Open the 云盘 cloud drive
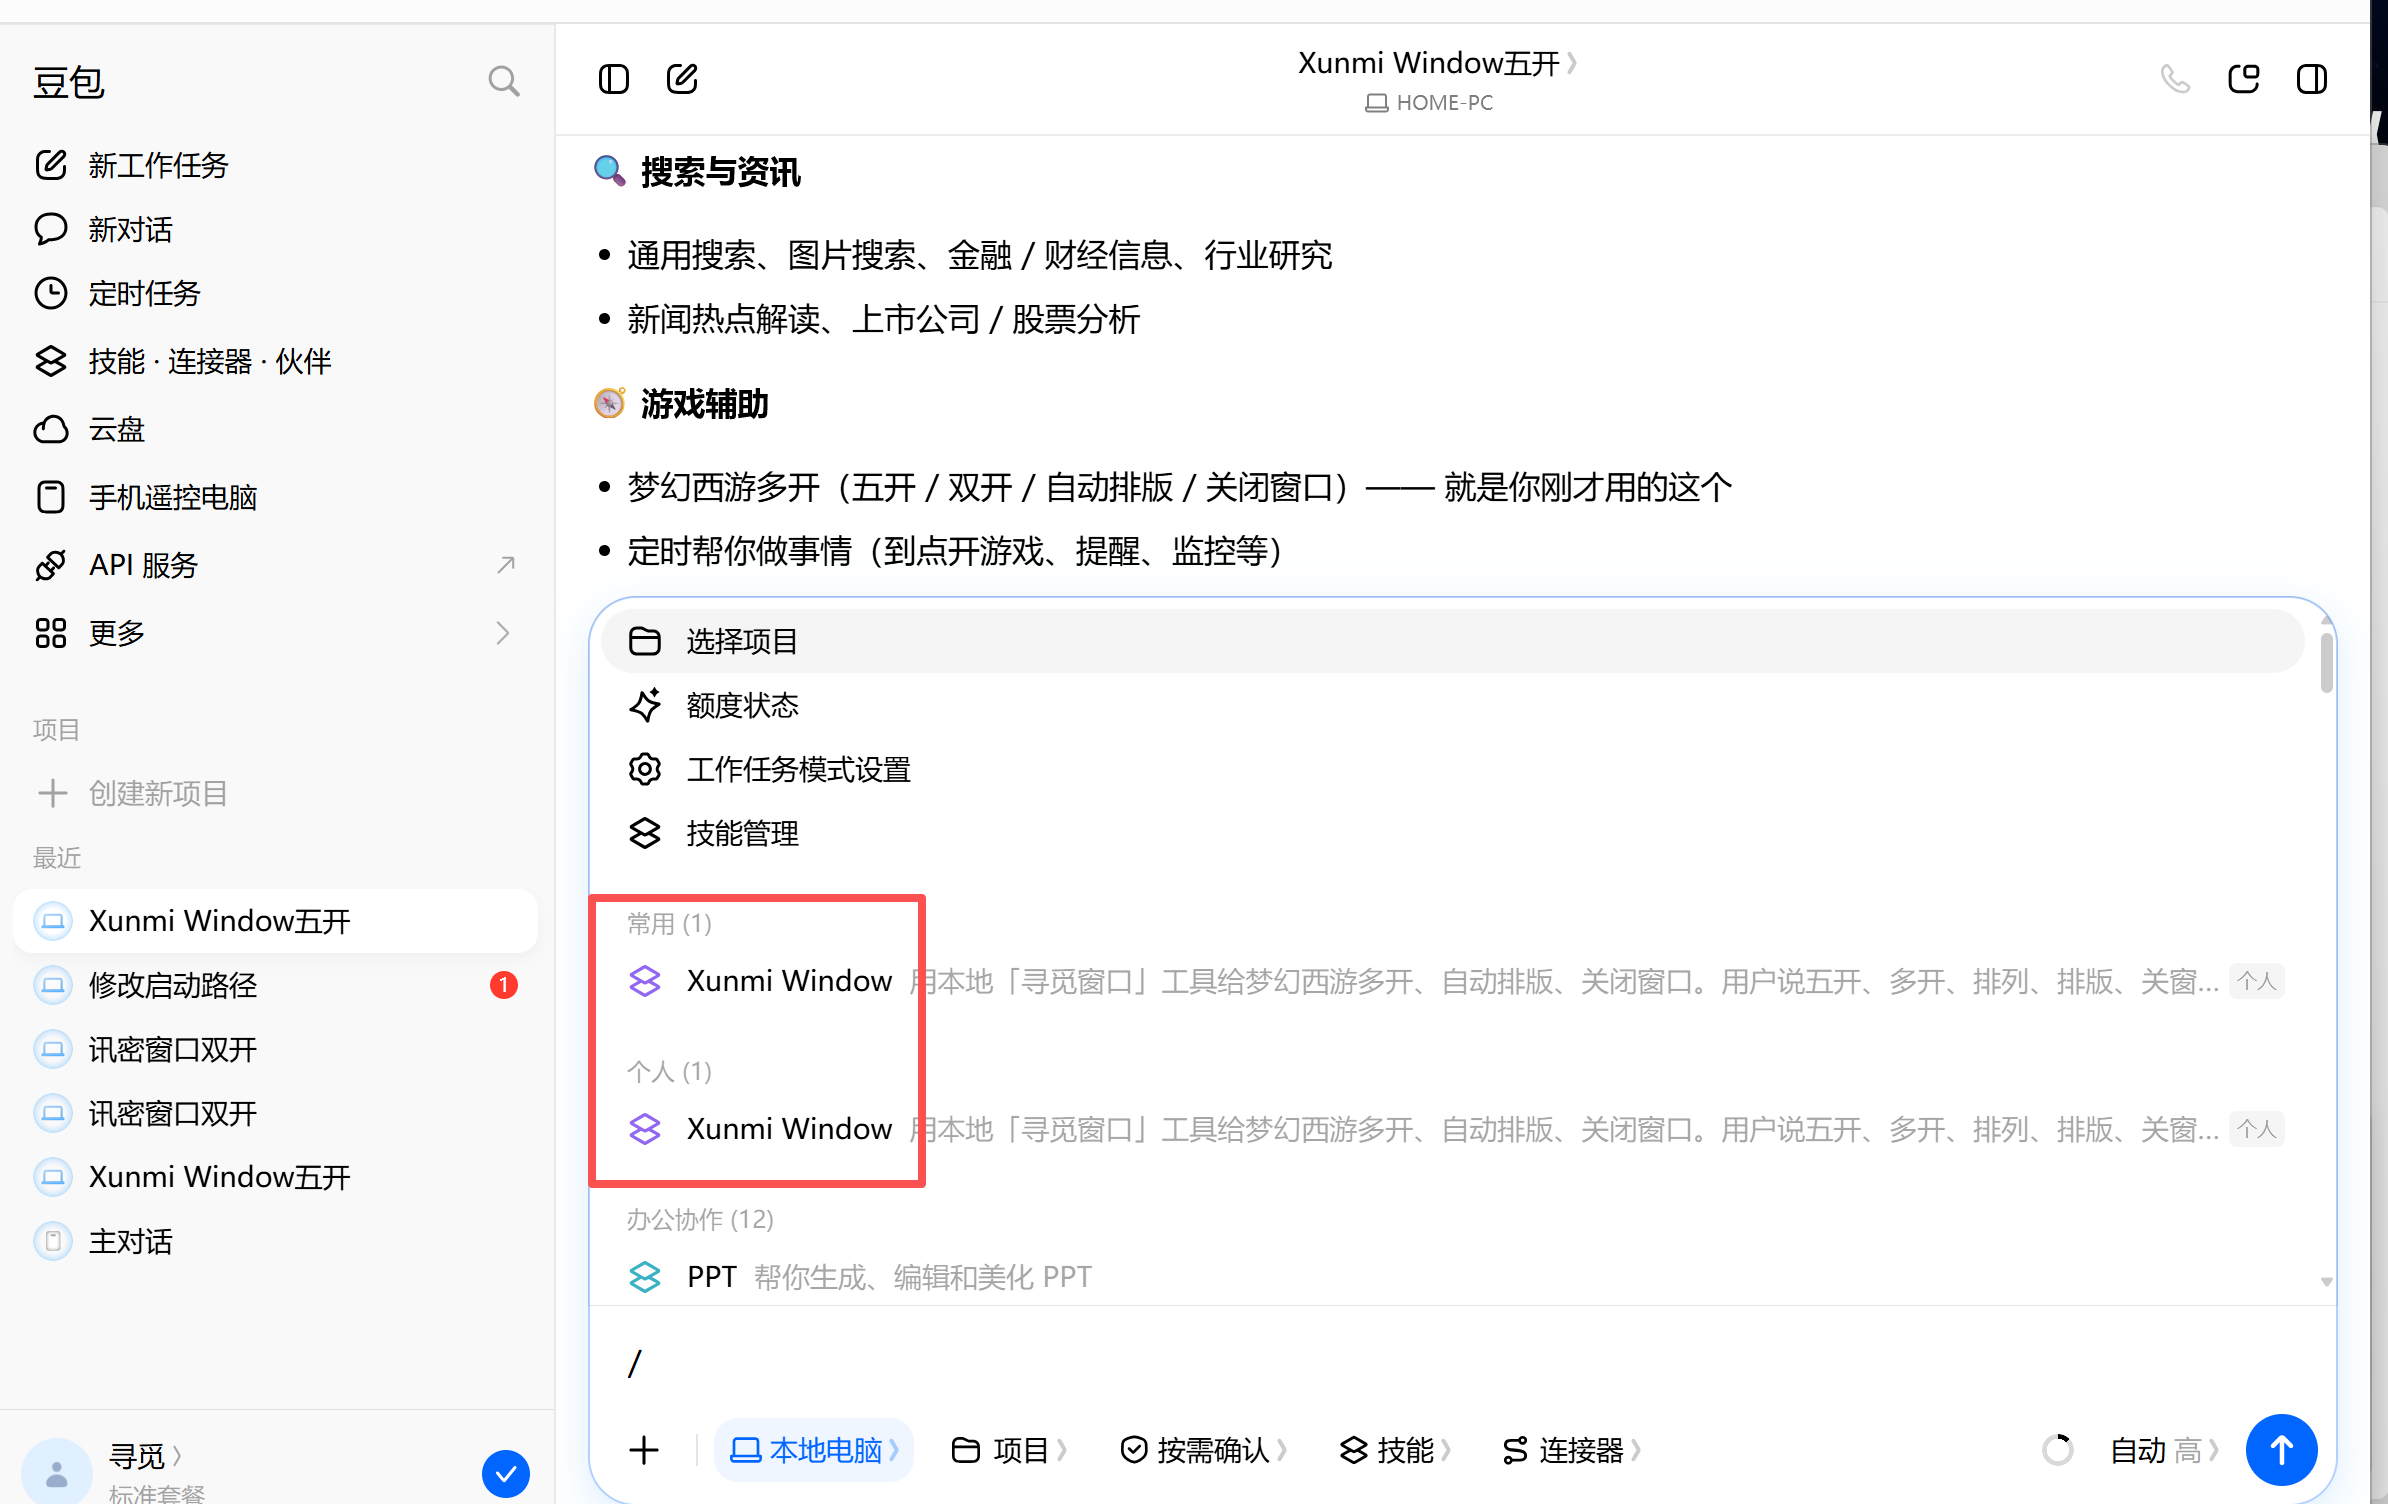The height and width of the screenshot is (1504, 2388). pos(275,429)
